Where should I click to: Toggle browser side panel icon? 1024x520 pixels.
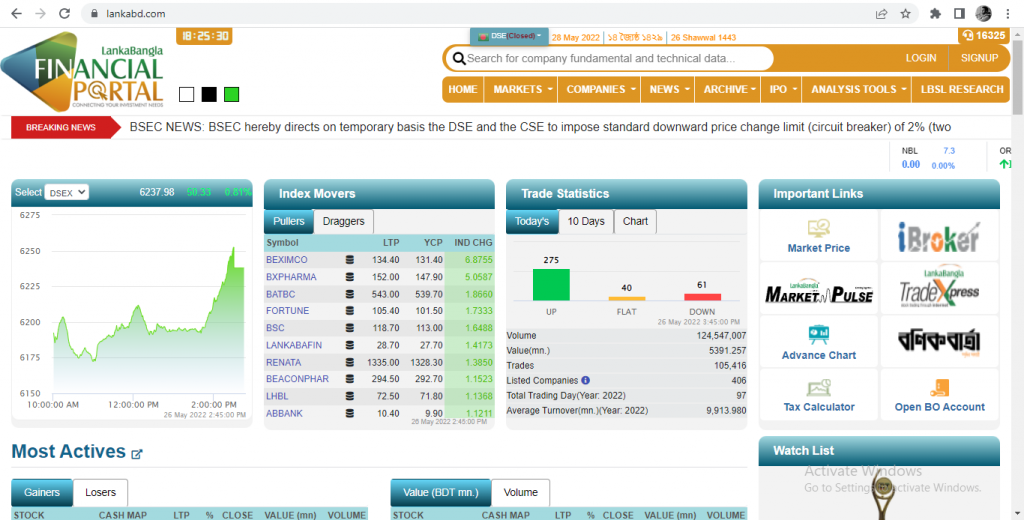tap(959, 14)
